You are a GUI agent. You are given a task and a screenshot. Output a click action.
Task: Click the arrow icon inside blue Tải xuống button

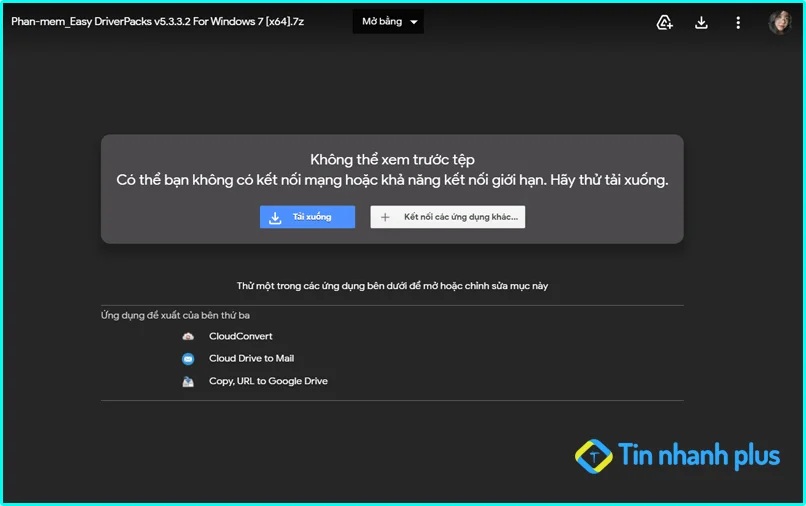tap(276, 217)
